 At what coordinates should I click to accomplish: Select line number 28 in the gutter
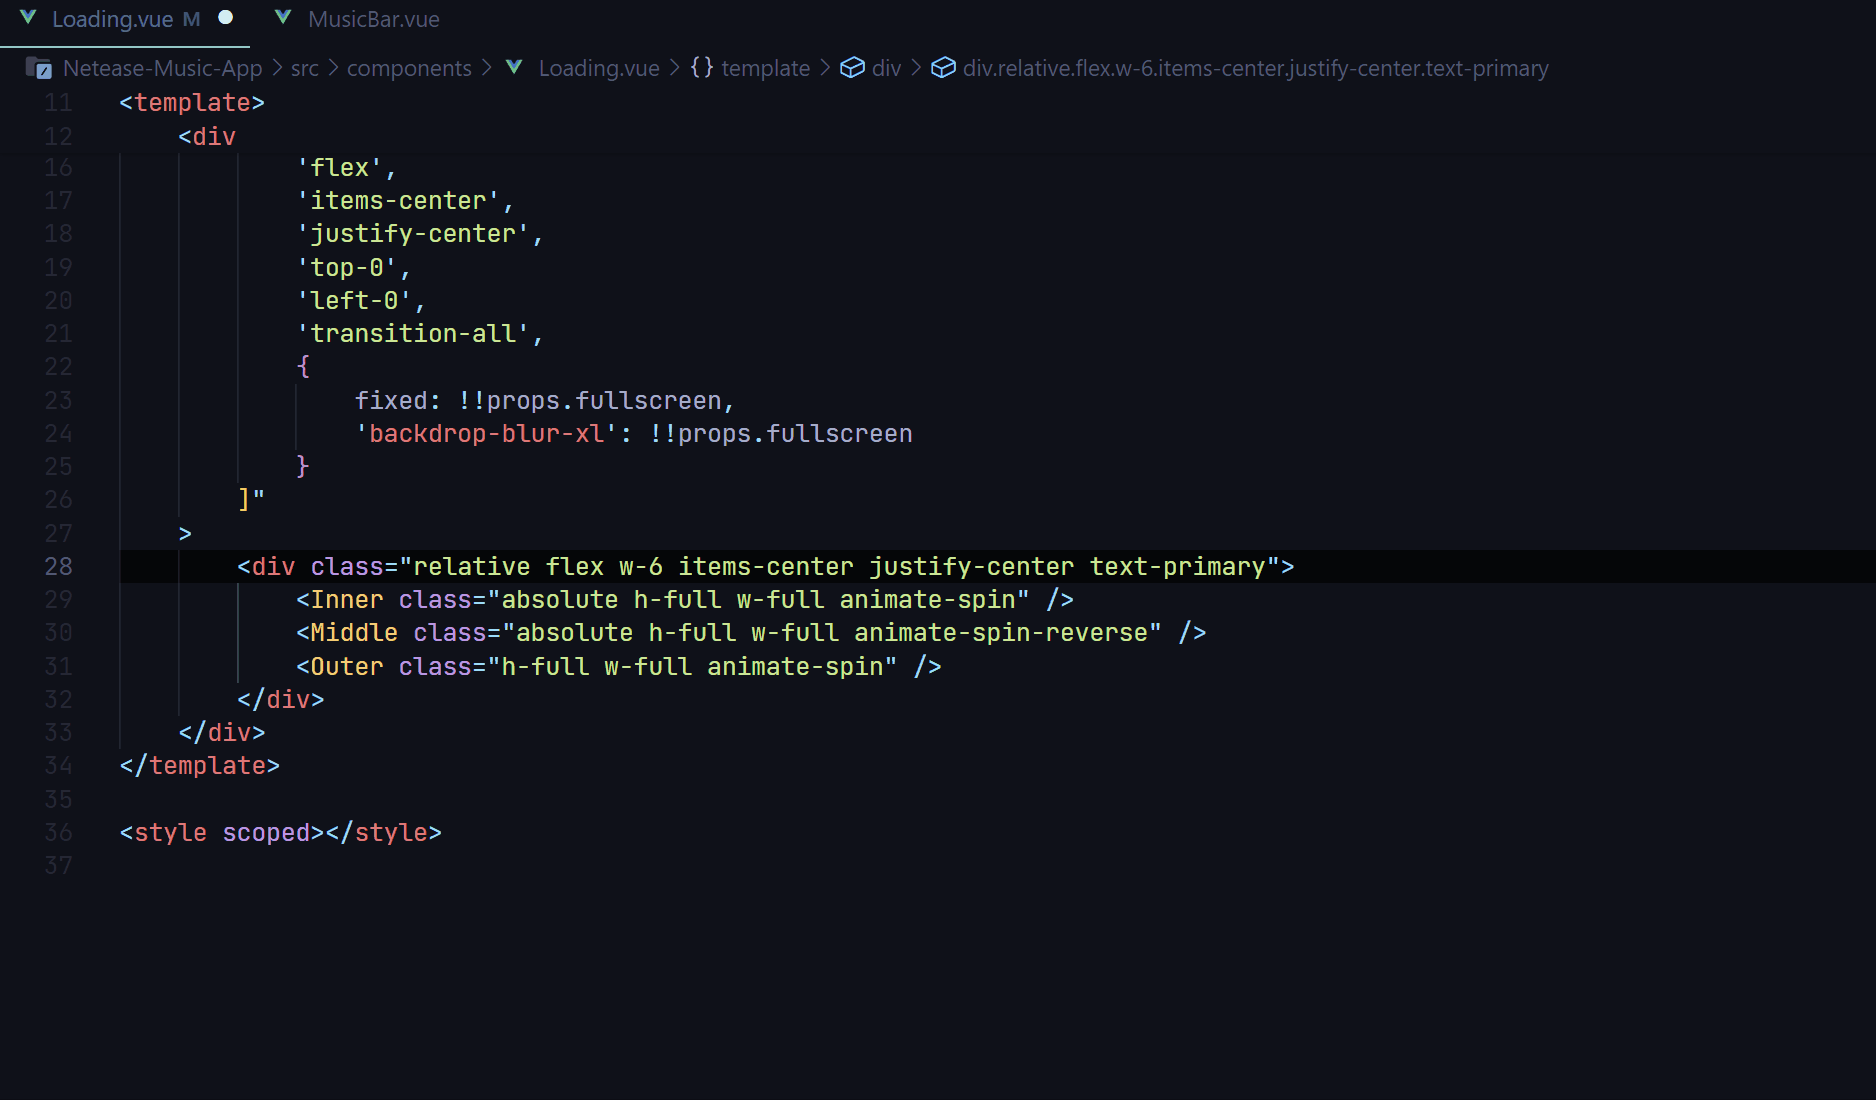coord(58,566)
